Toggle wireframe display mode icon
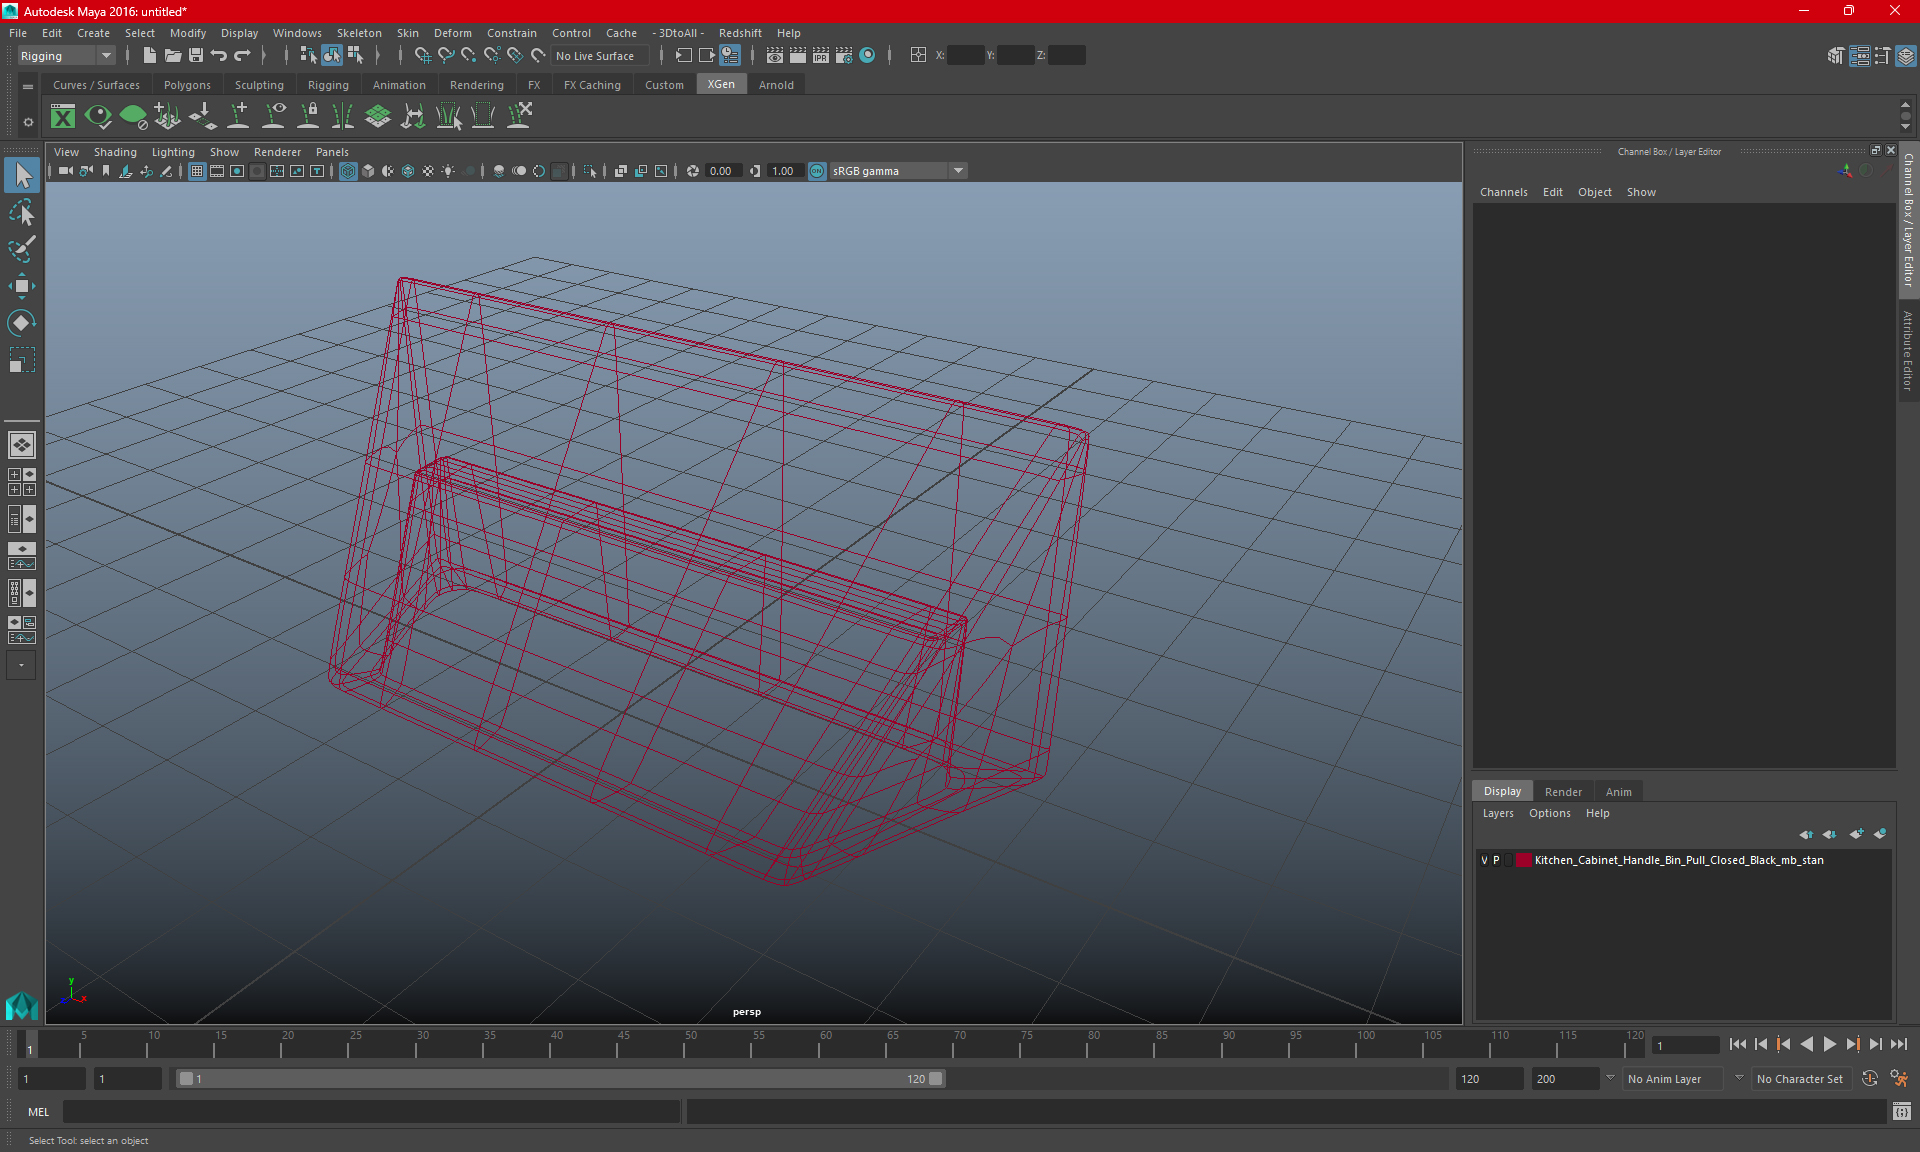 (347, 170)
